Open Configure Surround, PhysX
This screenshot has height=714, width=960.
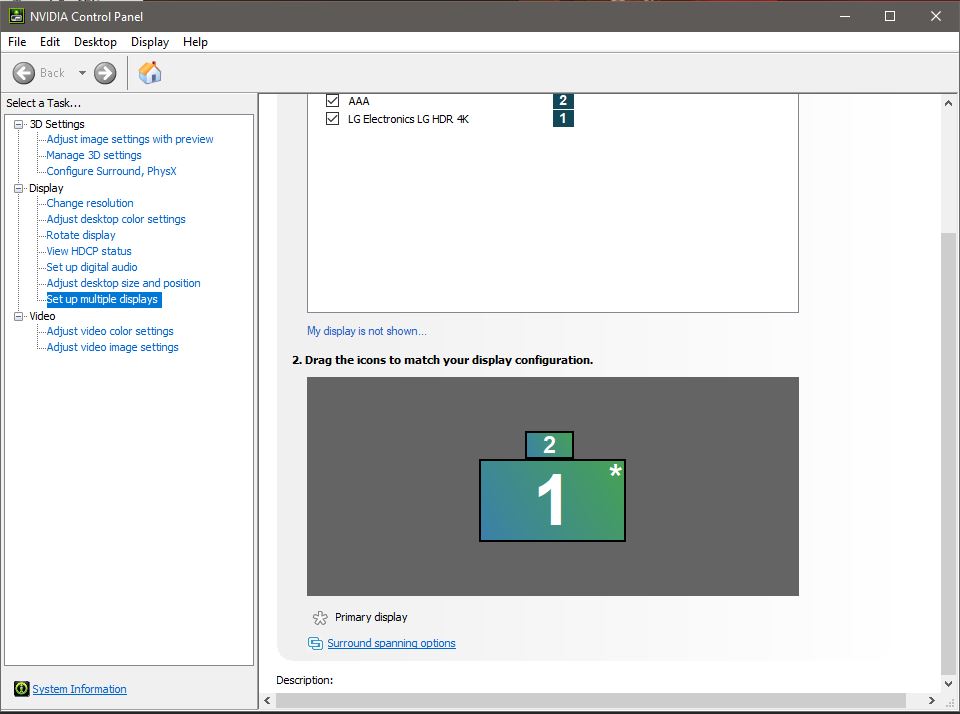(111, 171)
